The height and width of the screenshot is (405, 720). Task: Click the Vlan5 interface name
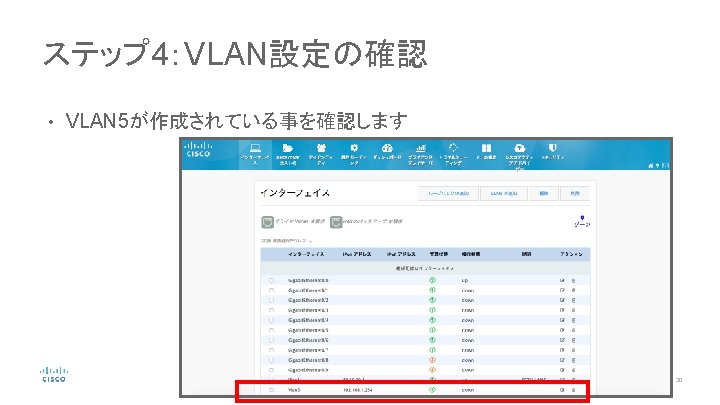[294, 390]
